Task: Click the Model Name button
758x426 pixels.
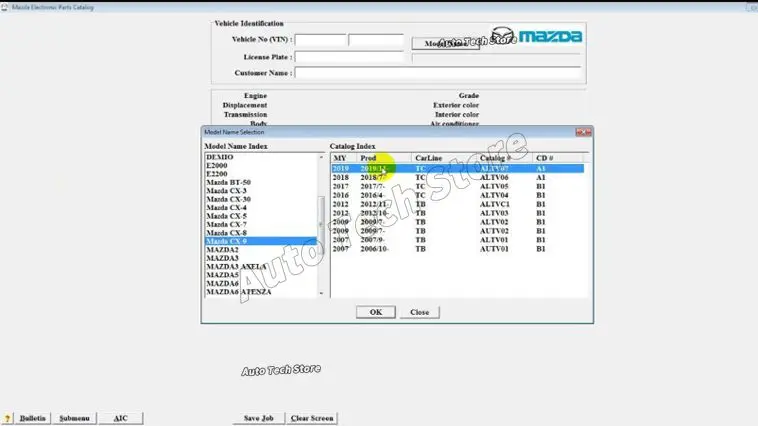Action: coord(445,44)
